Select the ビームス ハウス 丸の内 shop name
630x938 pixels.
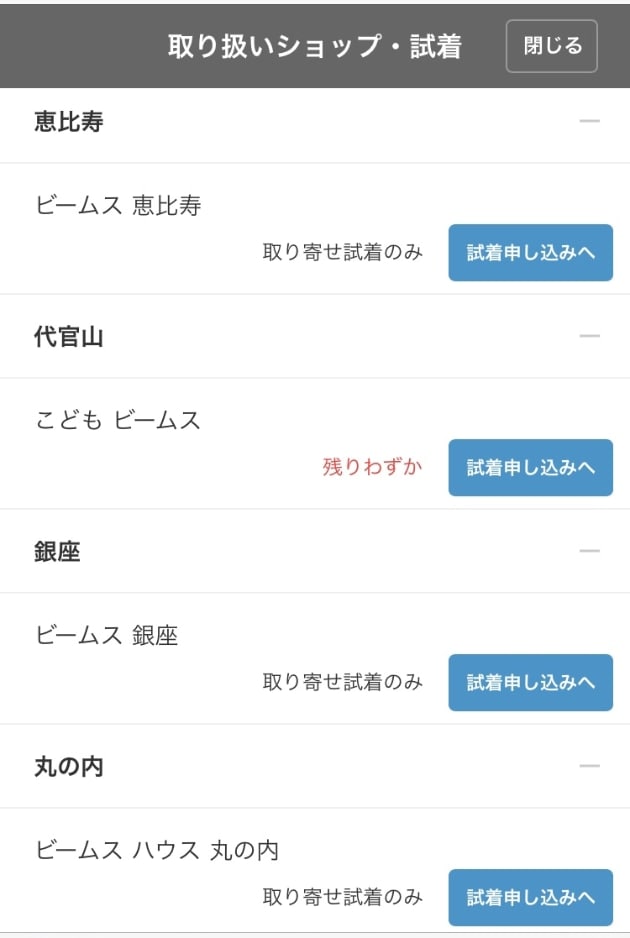[157, 849]
